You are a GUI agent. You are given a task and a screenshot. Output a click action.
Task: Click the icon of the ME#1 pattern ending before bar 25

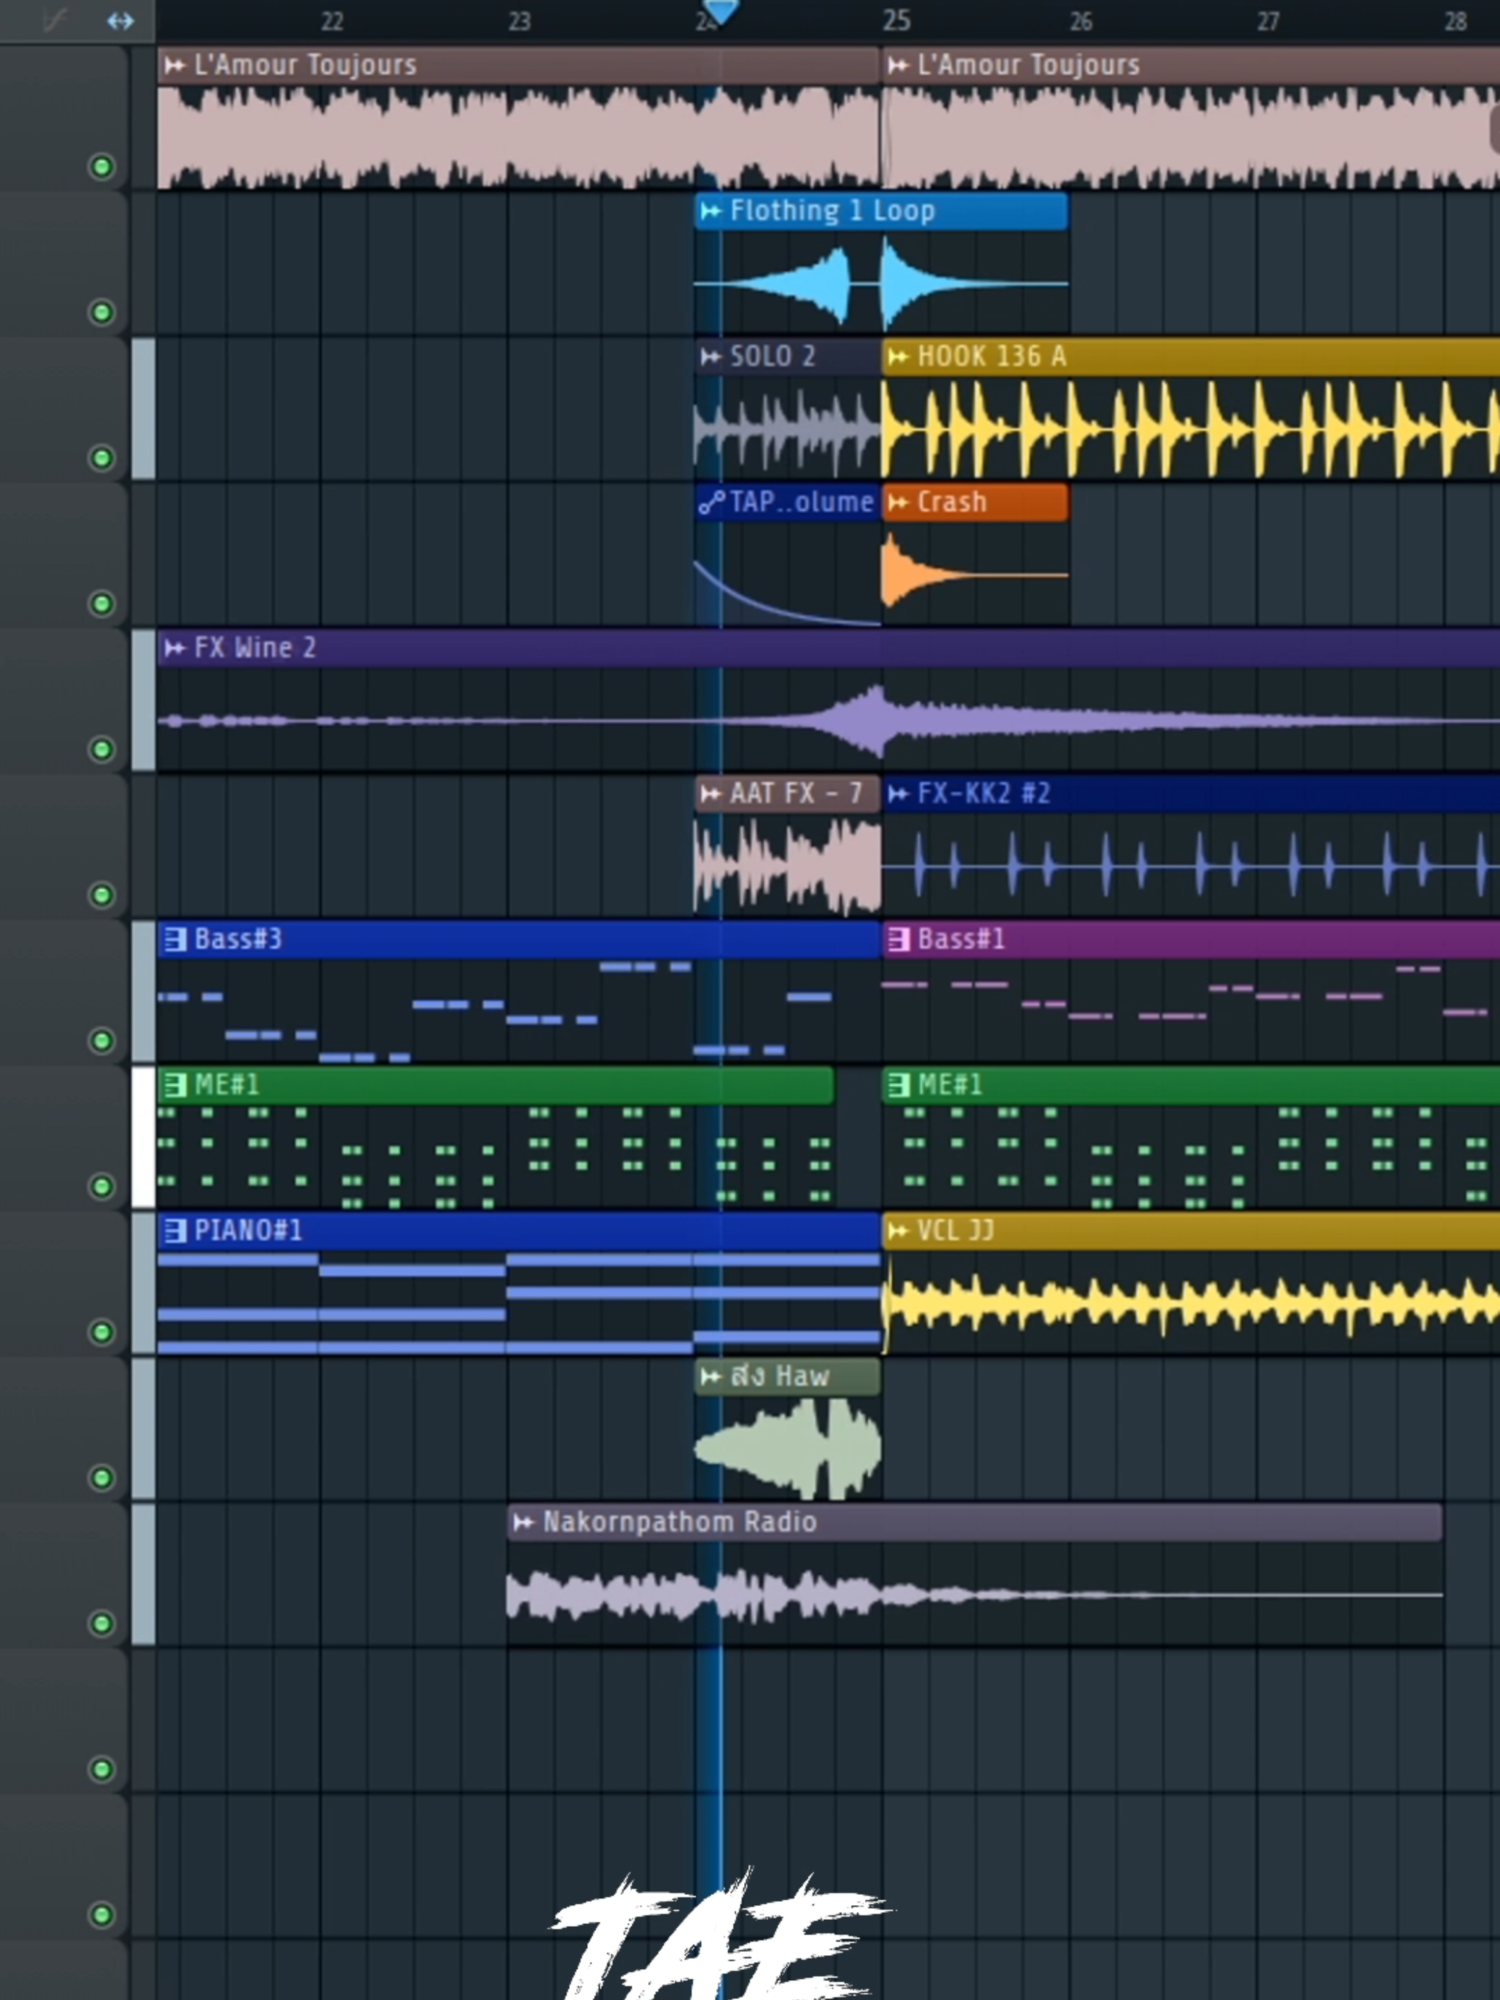tap(175, 1085)
